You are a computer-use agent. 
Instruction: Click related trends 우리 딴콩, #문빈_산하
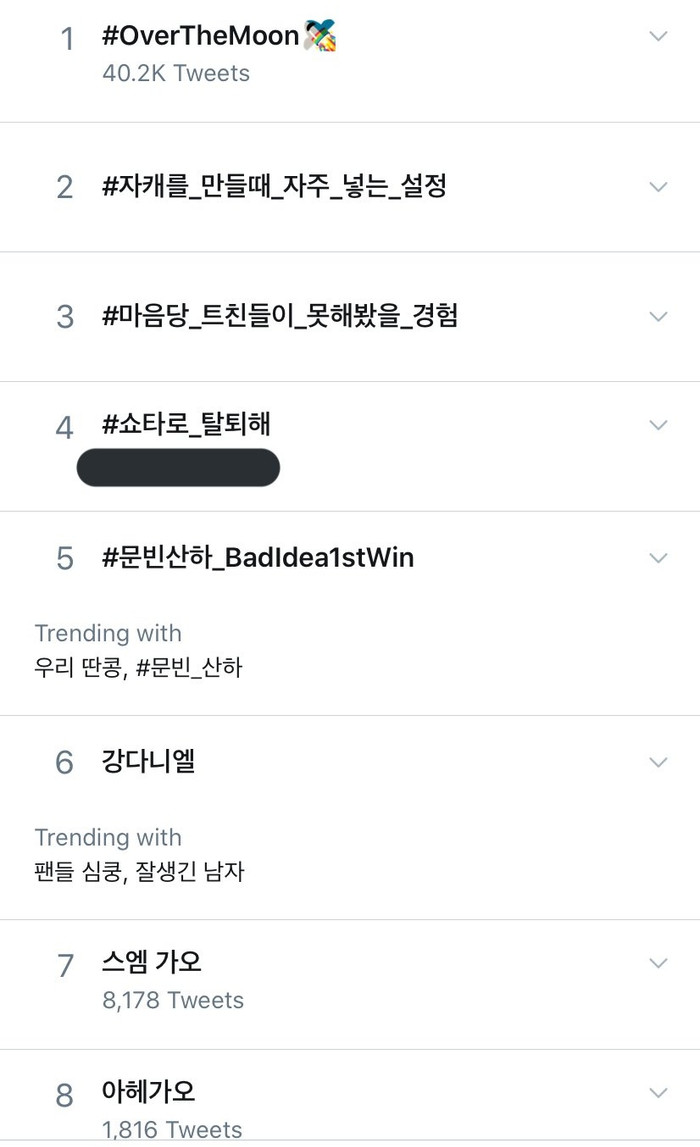tap(138, 667)
